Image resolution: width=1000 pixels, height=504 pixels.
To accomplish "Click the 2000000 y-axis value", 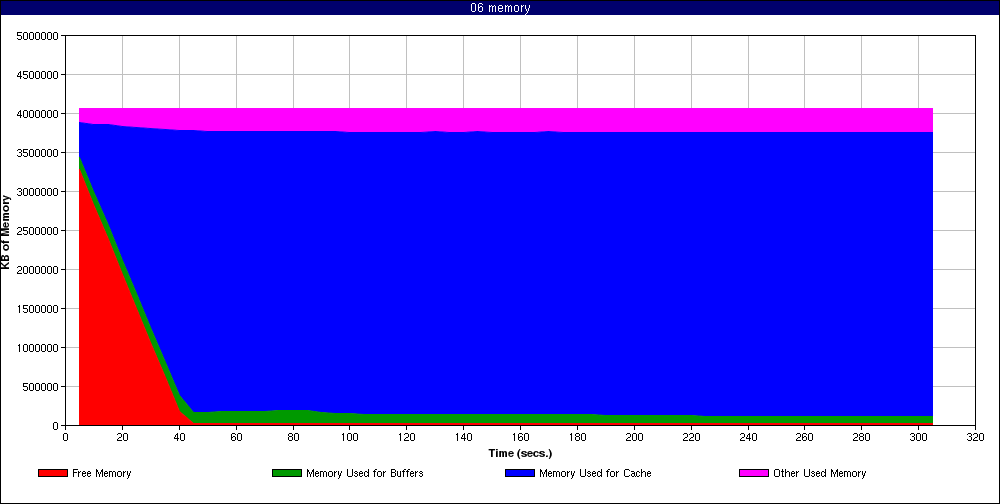I will [40, 270].
